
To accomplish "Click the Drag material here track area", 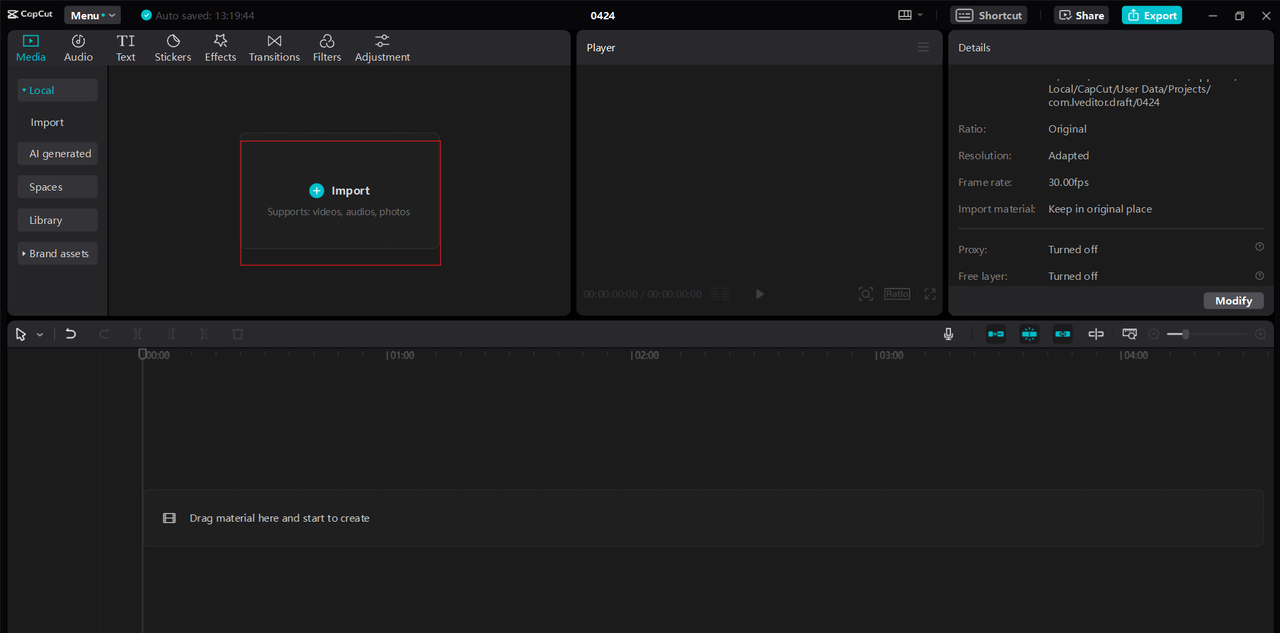I will point(703,518).
